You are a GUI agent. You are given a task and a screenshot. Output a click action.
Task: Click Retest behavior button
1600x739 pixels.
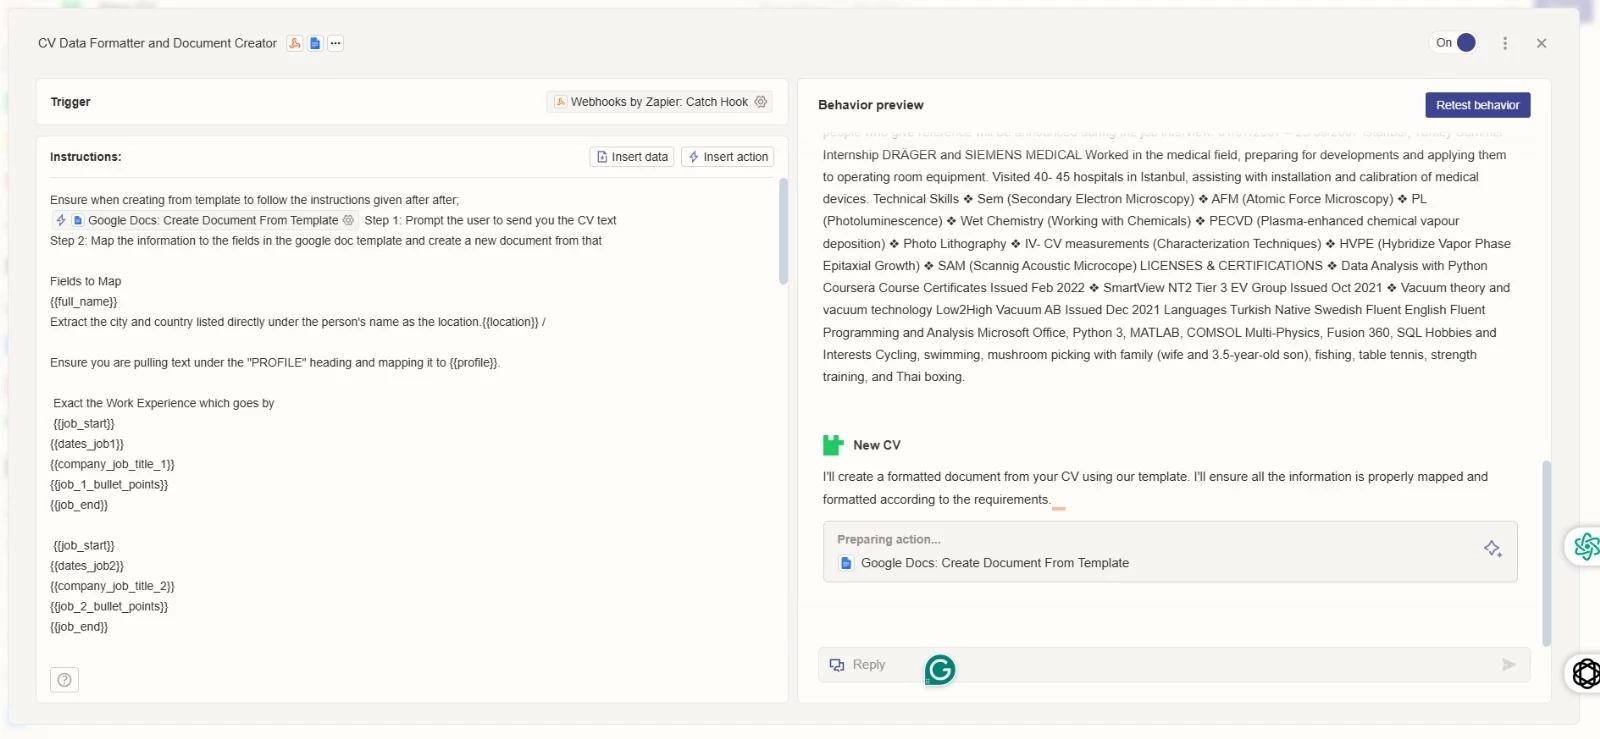click(1477, 105)
